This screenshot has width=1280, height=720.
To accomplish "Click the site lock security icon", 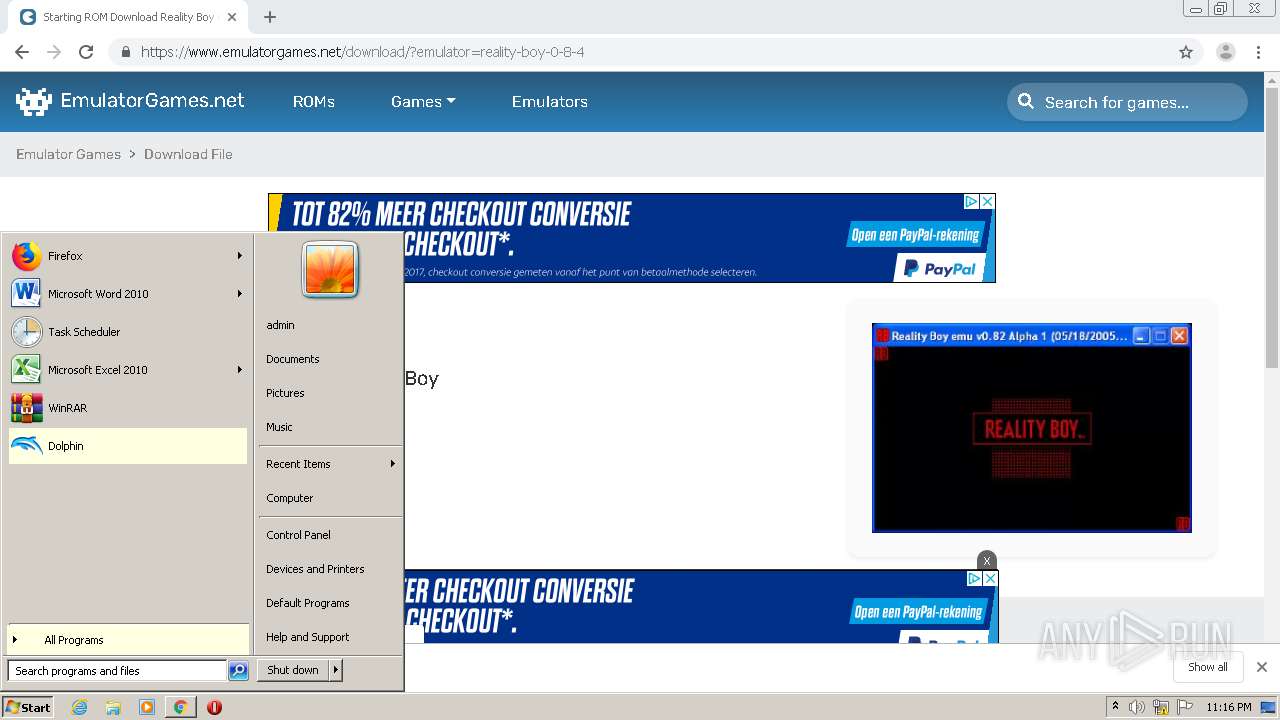I will pos(125,52).
